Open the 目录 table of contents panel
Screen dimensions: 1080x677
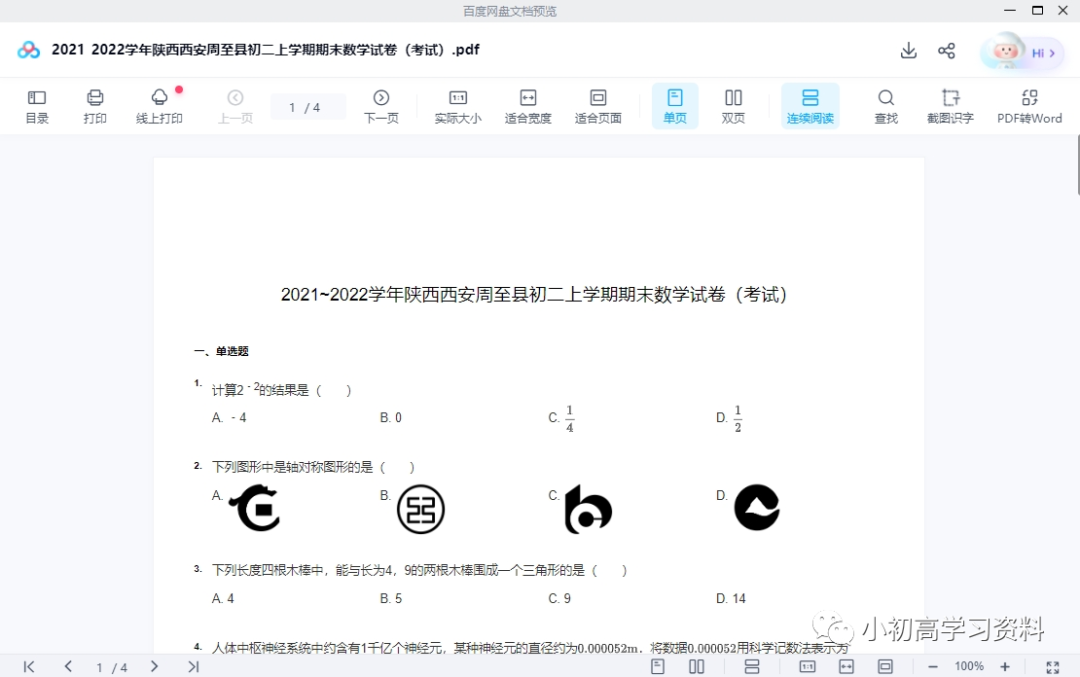point(37,107)
